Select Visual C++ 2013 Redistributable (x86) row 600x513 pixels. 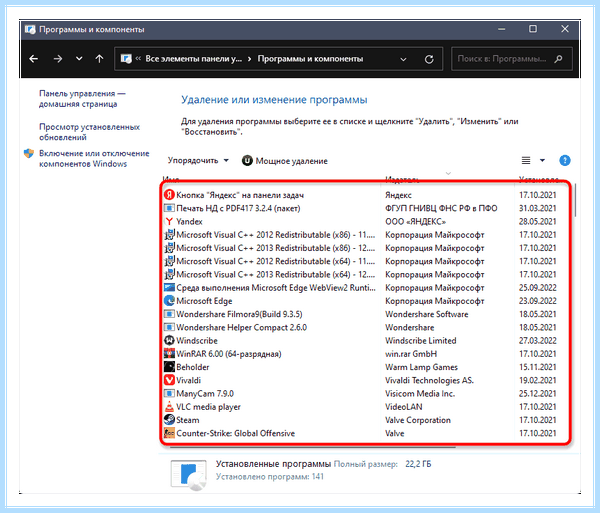pyautogui.click(x=360, y=248)
